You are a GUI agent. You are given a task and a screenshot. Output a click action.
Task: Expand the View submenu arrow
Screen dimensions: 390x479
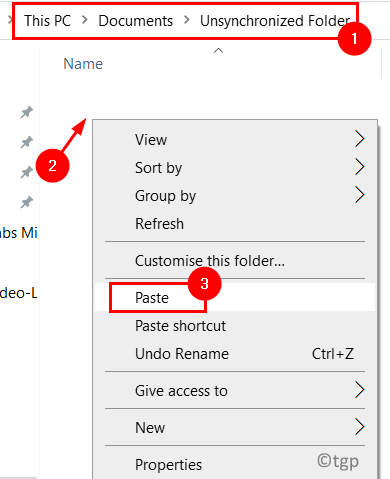coord(359,139)
